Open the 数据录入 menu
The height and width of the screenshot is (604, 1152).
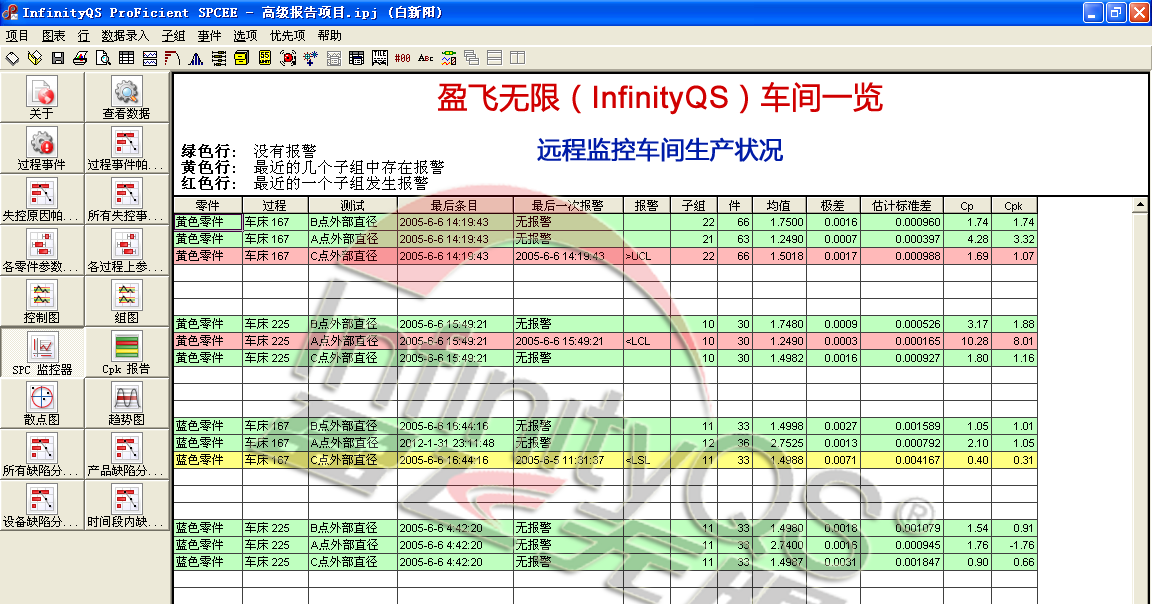[x=125, y=35]
